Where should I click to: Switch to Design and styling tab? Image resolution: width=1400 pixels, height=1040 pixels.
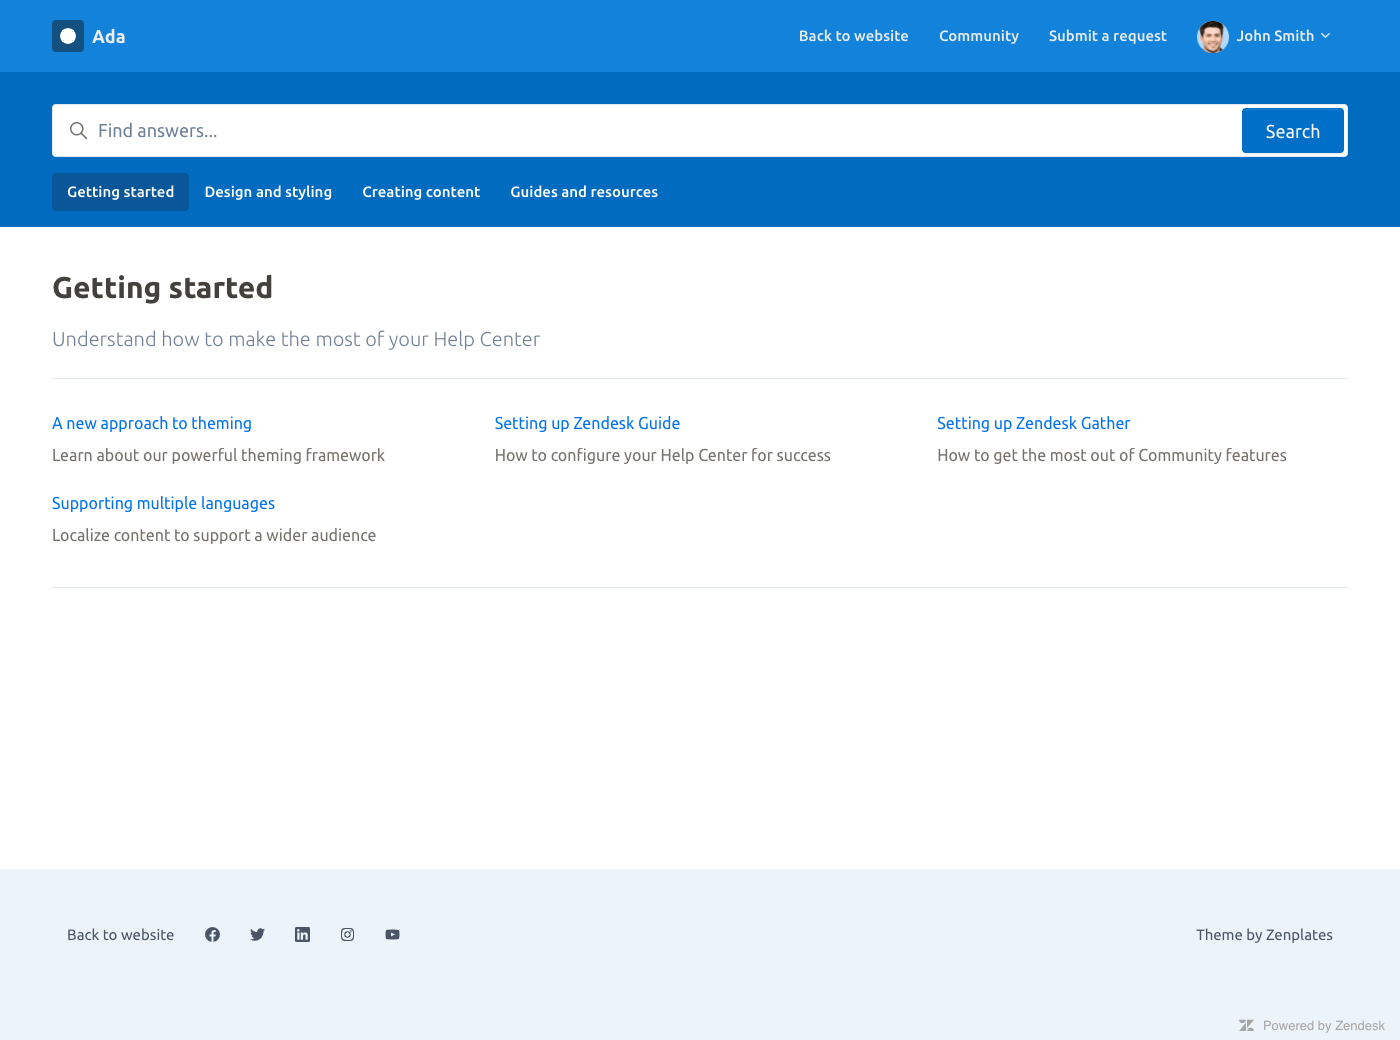click(268, 192)
